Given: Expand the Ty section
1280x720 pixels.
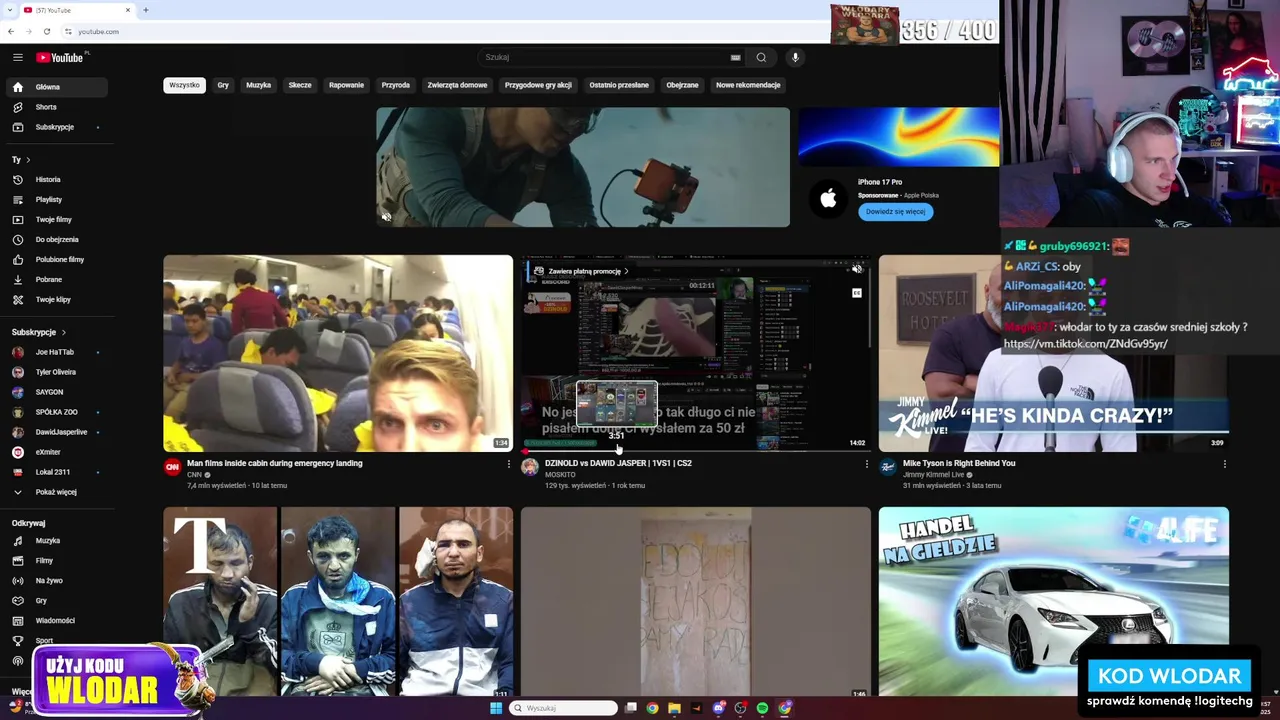Looking at the screenshot, I should [21, 160].
